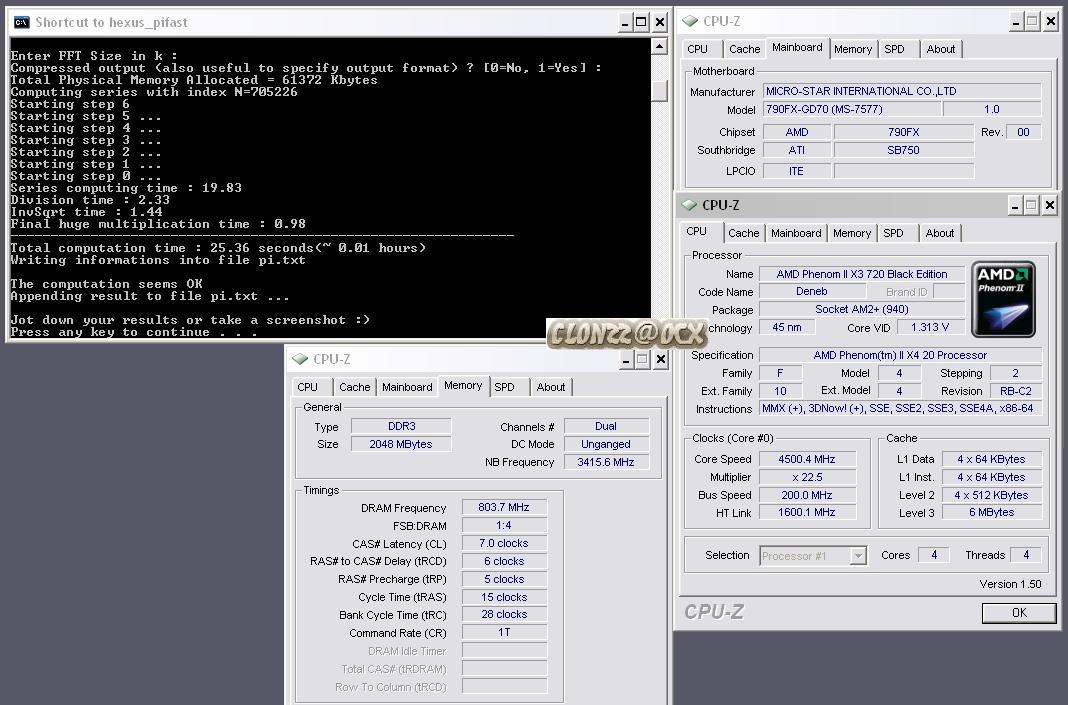Click Core VID value 1.313 V
The height and width of the screenshot is (705, 1068).
930,328
